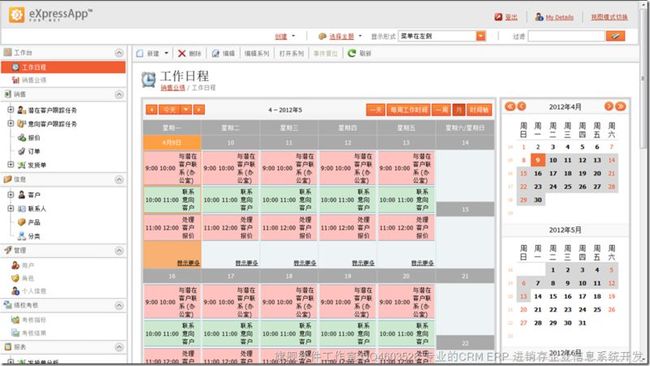Image resolution: width=650 pixels, height=366 pixels.
Task: Switch scheduler to 一周 week view
Action: [x=441, y=109]
